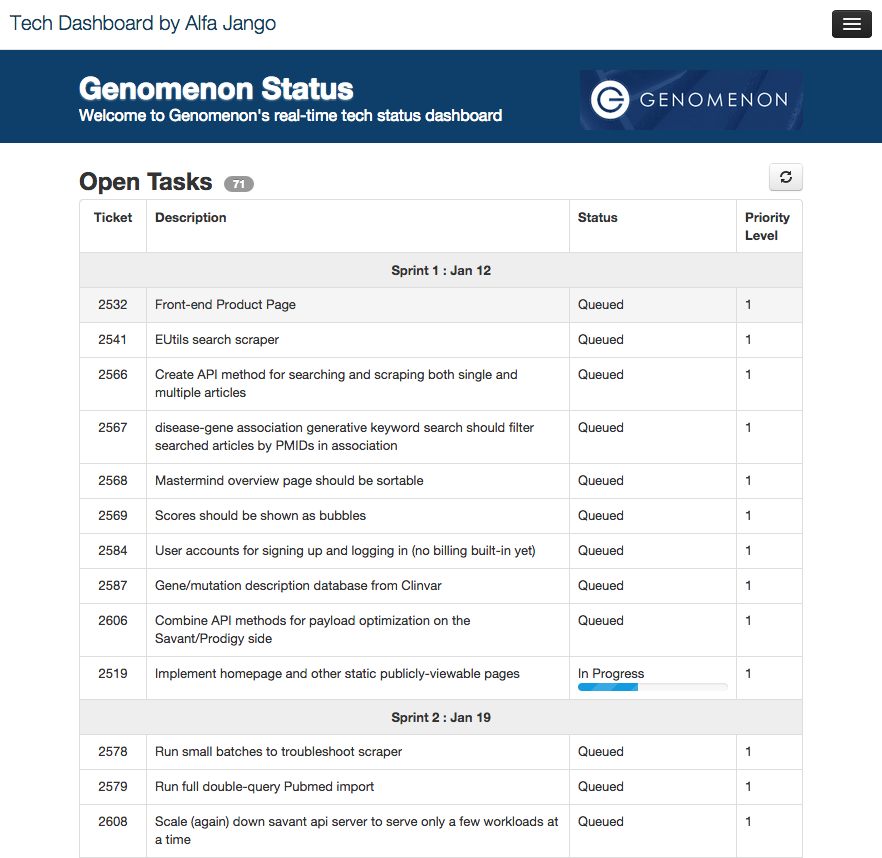Select ticket number 2567
This screenshot has width=882, height=858.
(112, 428)
